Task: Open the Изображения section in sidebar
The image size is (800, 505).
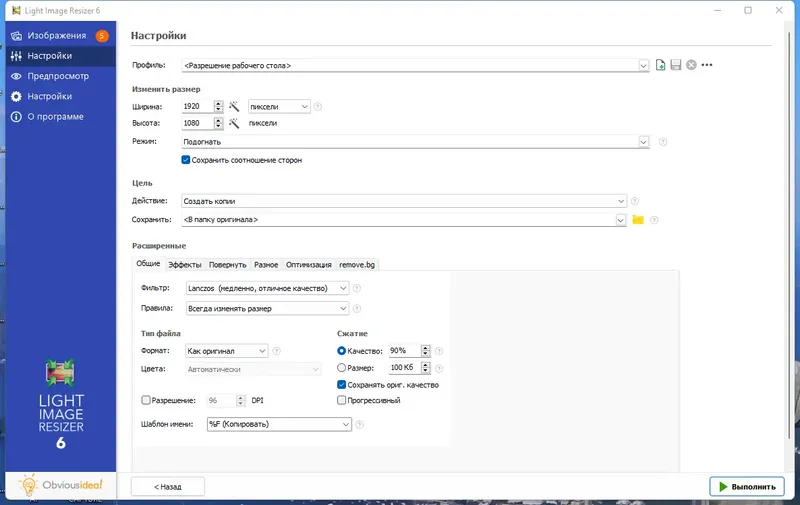Action: click(61, 36)
